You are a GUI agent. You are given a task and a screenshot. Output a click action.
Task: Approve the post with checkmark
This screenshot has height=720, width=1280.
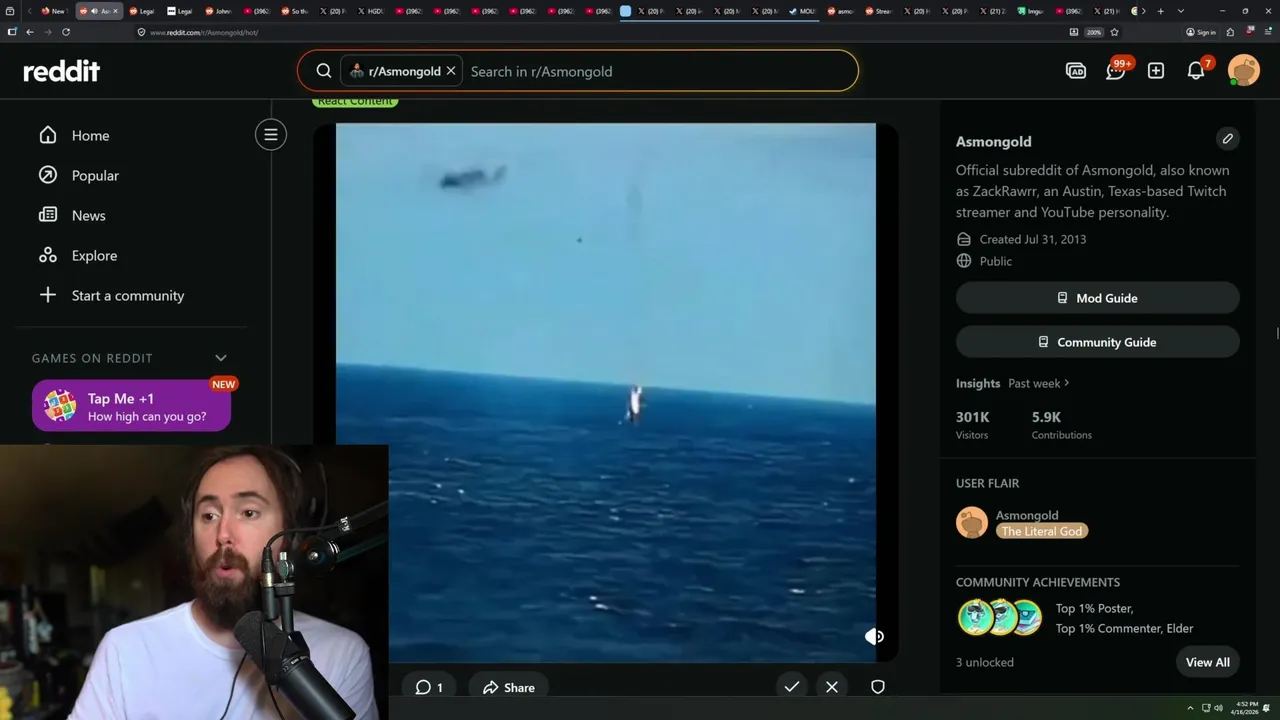point(792,687)
